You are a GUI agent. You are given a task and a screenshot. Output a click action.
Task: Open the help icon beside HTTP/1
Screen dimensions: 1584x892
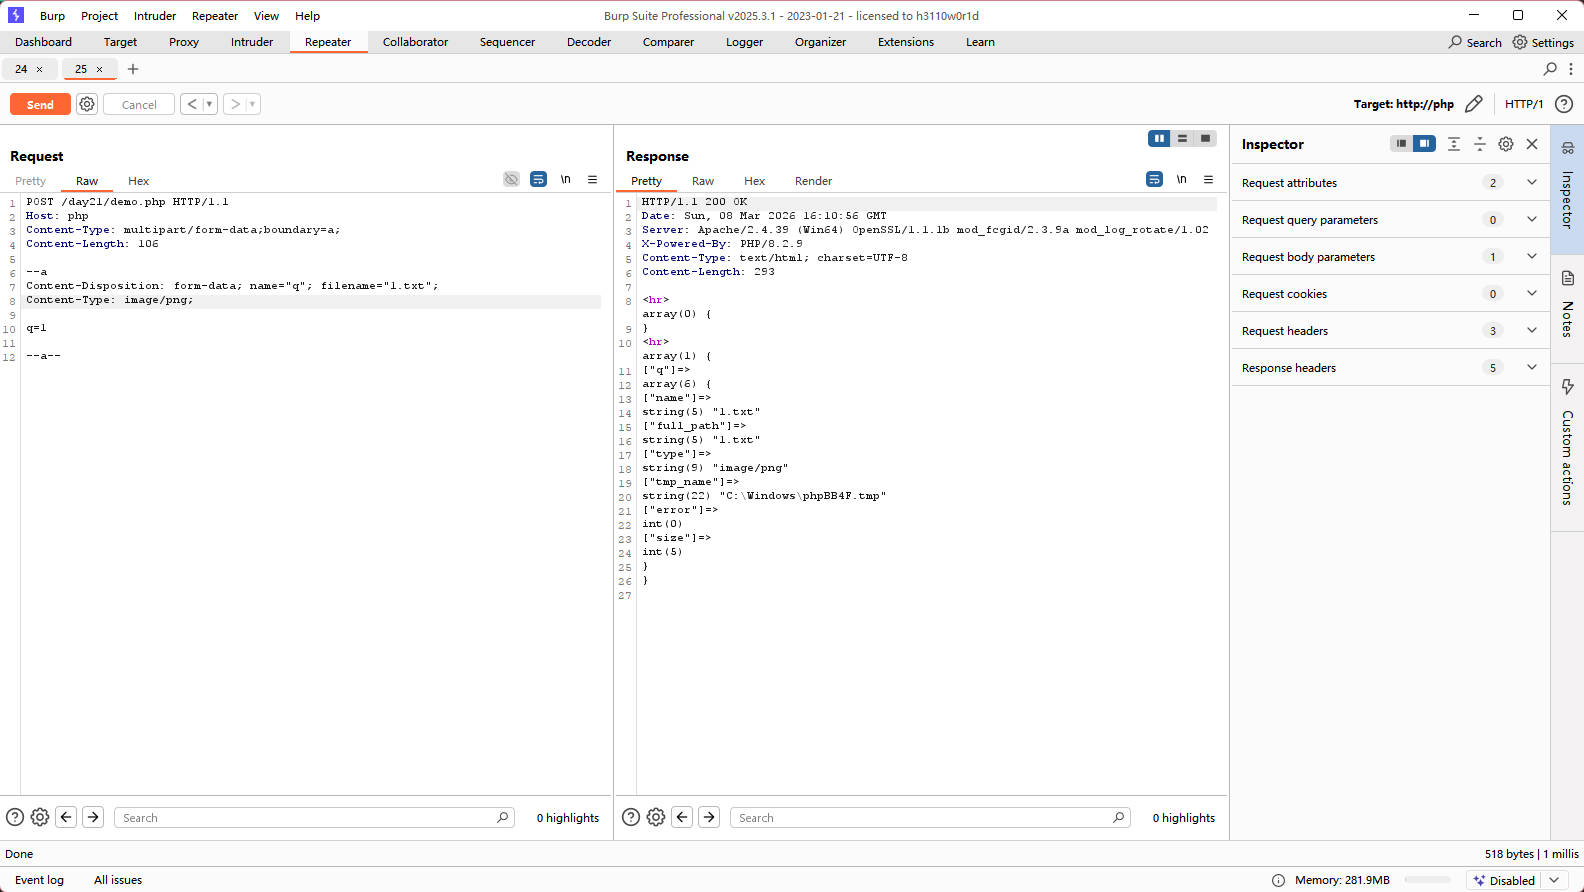pos(1564,104)
